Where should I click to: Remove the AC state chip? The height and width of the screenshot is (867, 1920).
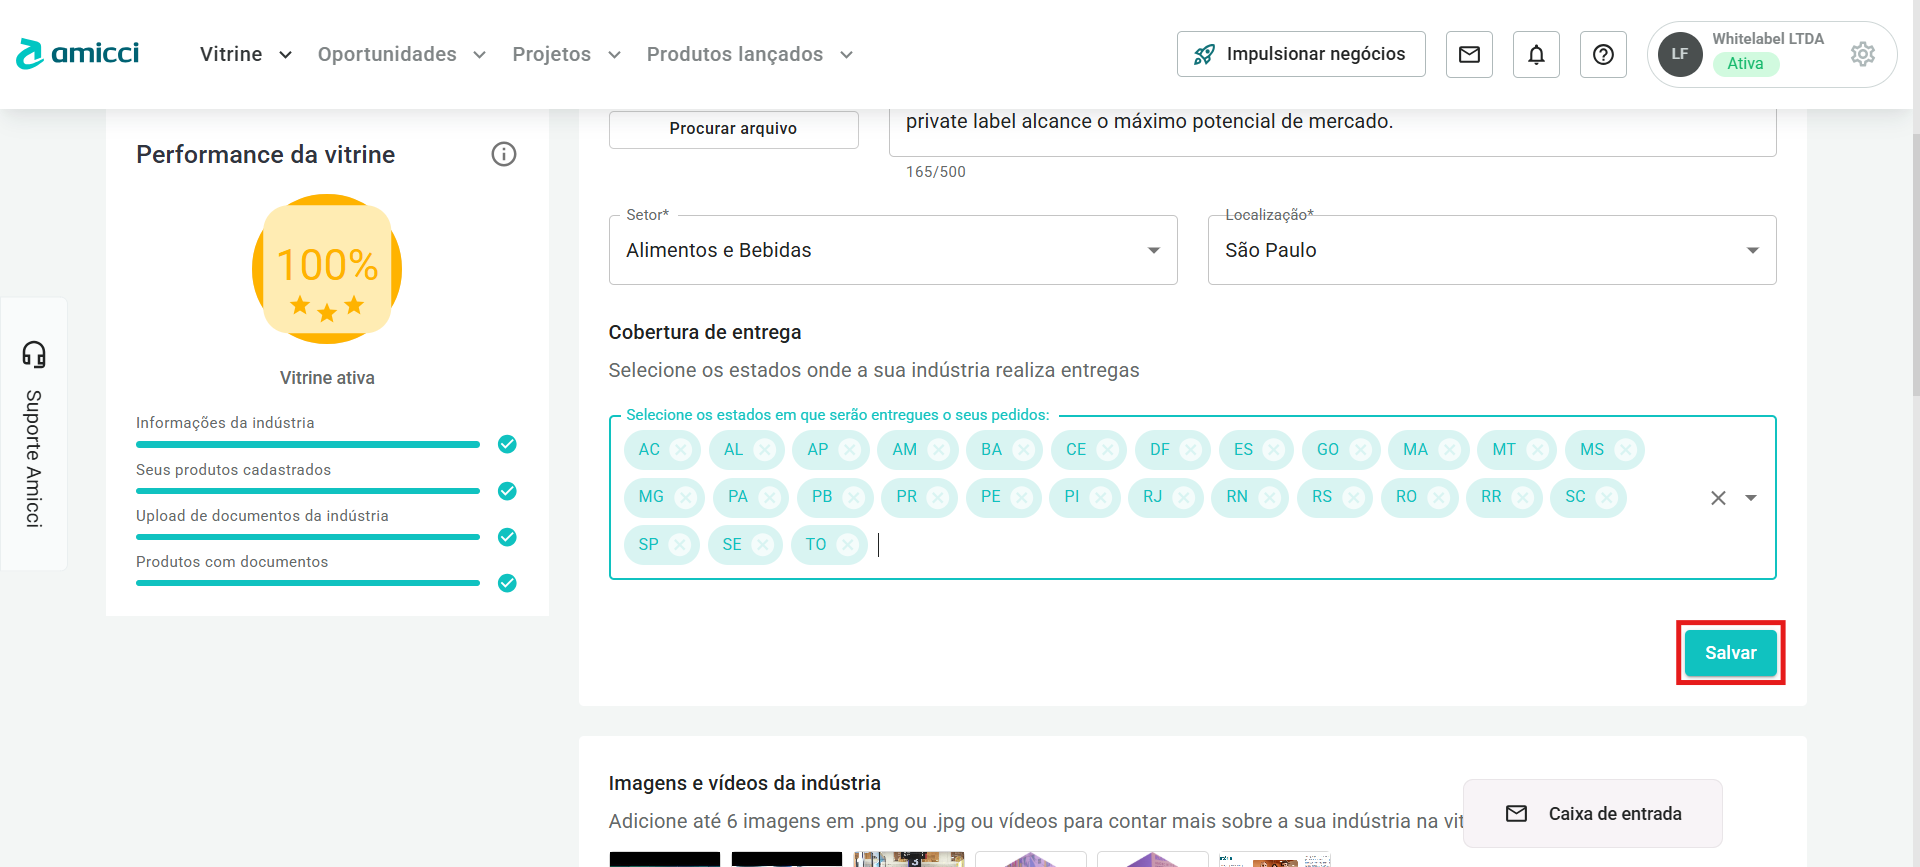pos(681,450)
